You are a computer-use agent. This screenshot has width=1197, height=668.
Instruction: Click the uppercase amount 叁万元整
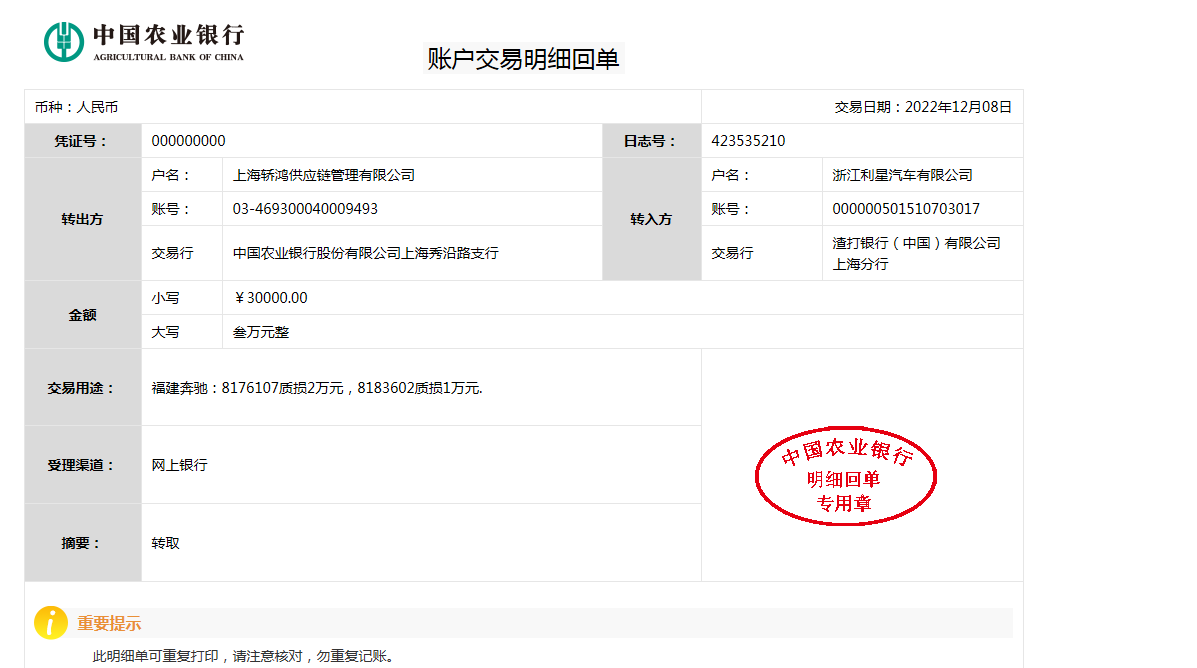tap(261, 332)
